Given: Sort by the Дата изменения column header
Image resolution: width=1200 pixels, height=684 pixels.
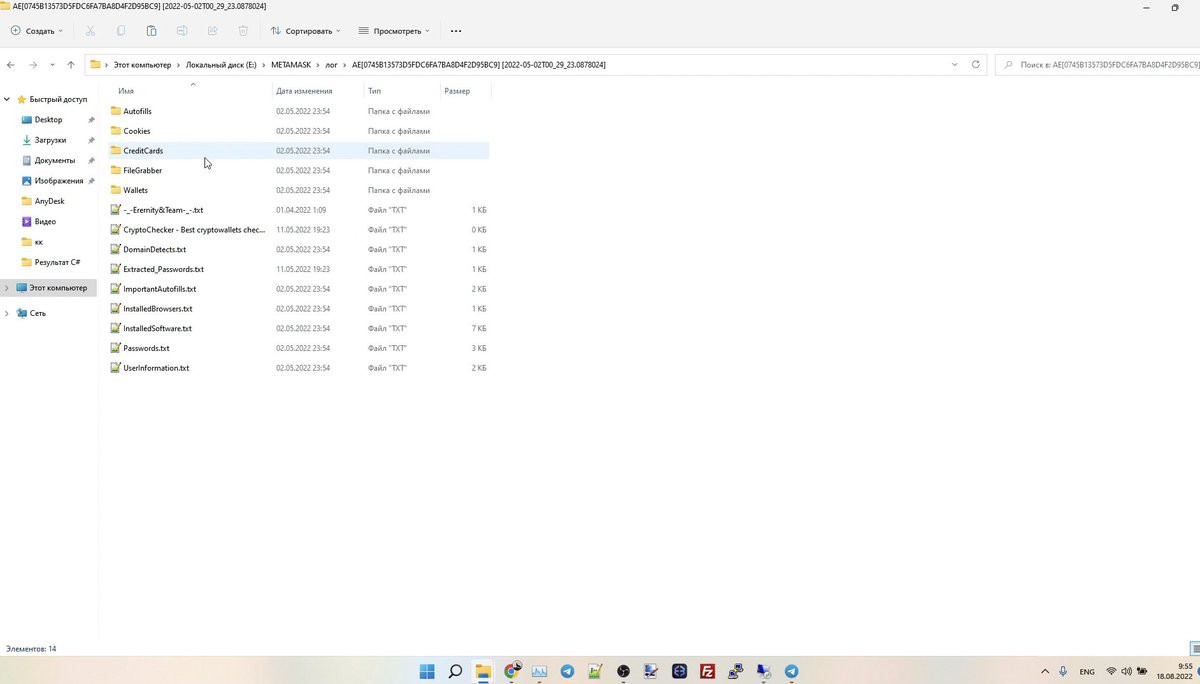Looking at the screenshot, I should point(304,91).
